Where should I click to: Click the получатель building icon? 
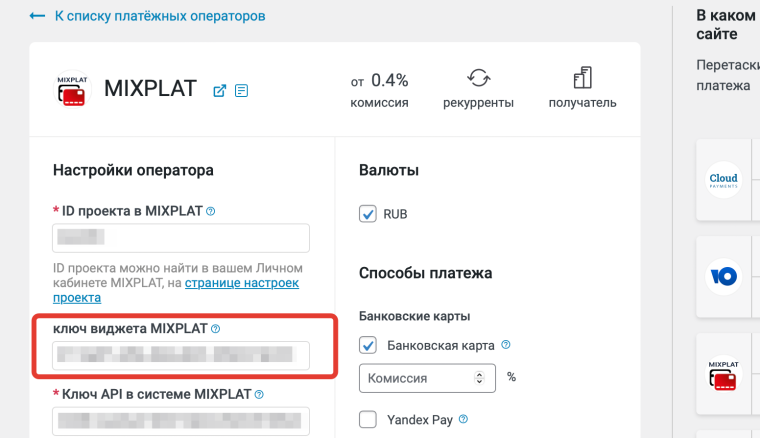[x=582, y=78]
